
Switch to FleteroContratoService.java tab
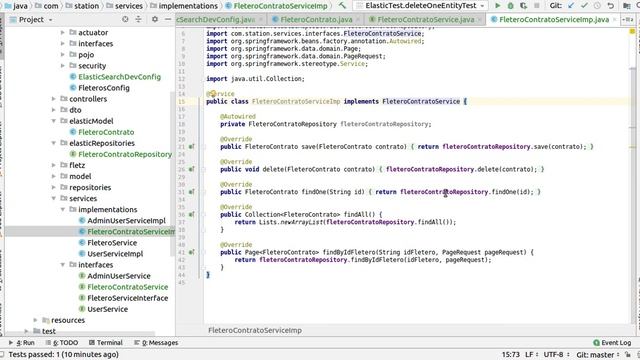425,20
